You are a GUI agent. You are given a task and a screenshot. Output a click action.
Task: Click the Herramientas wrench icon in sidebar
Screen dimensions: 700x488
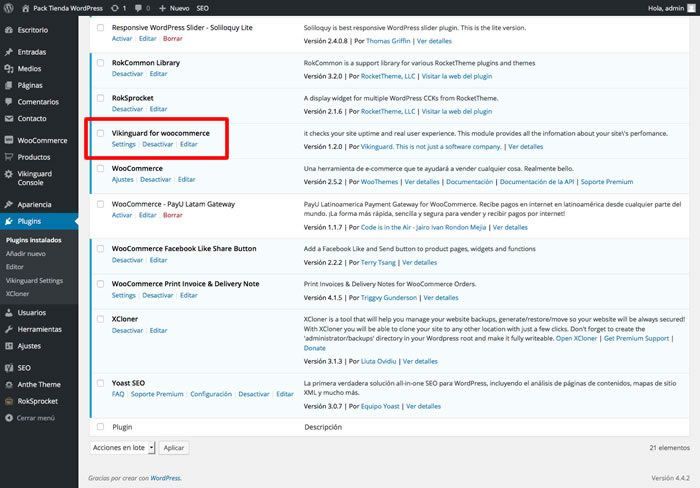point(9,329)
